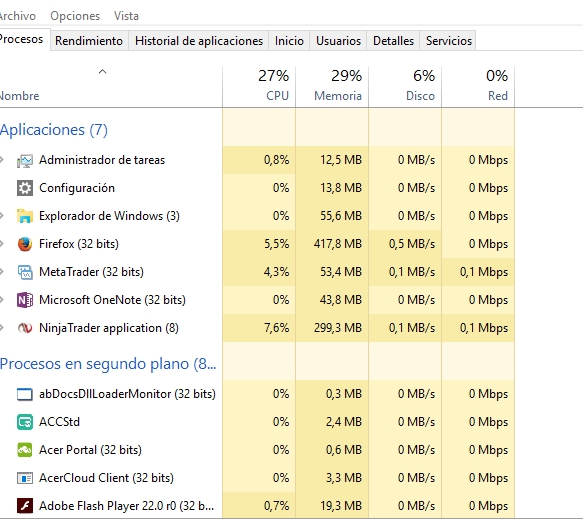Click the Aplicaciones (7) group header

(54, 130)
